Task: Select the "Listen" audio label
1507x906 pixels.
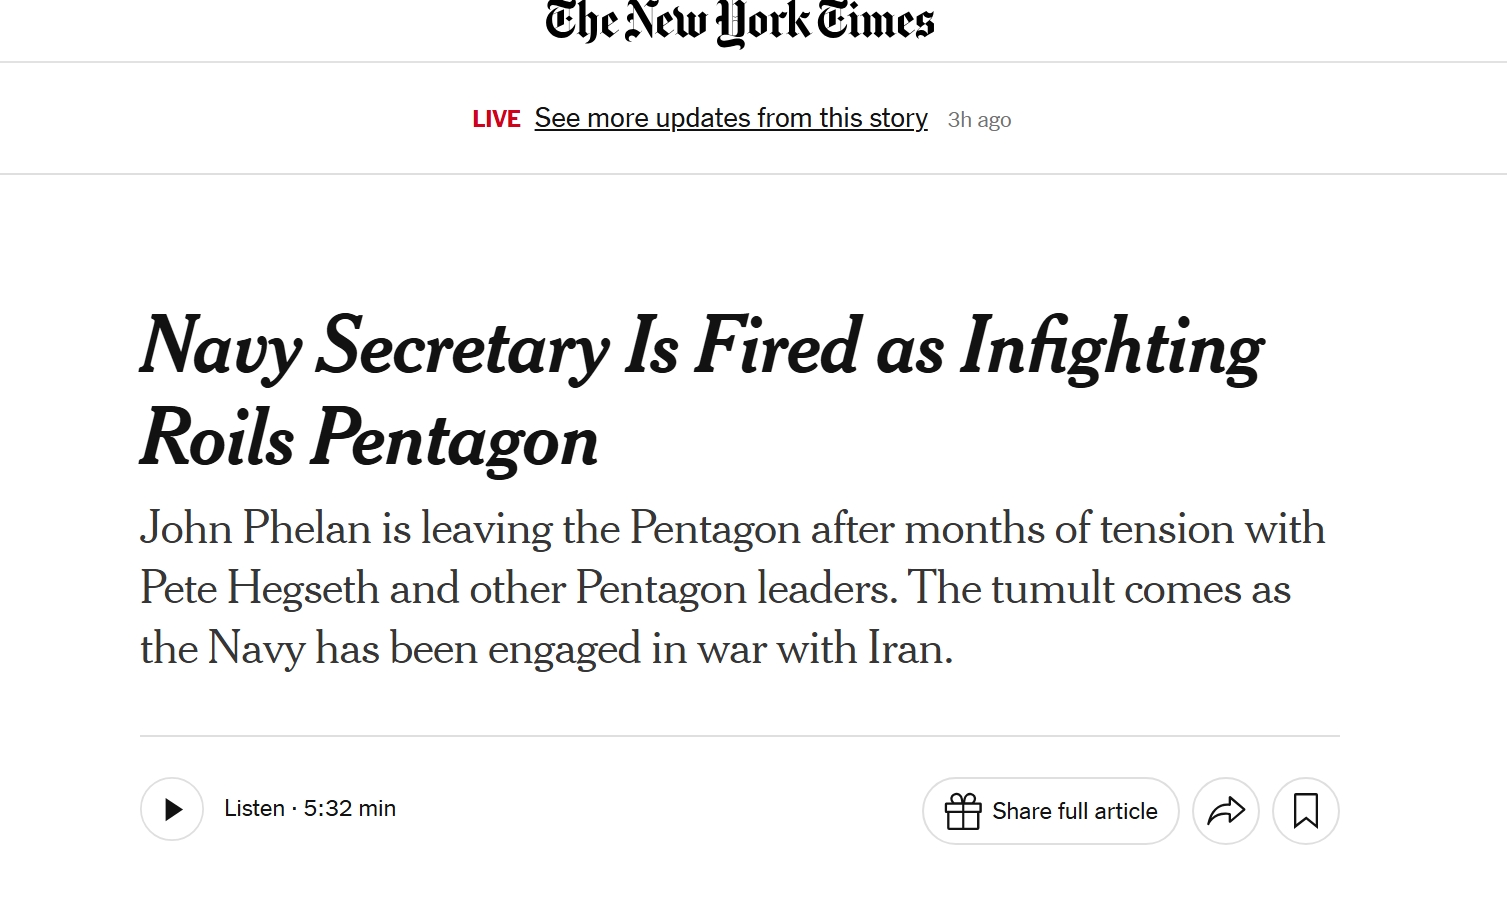Action: 254,808
